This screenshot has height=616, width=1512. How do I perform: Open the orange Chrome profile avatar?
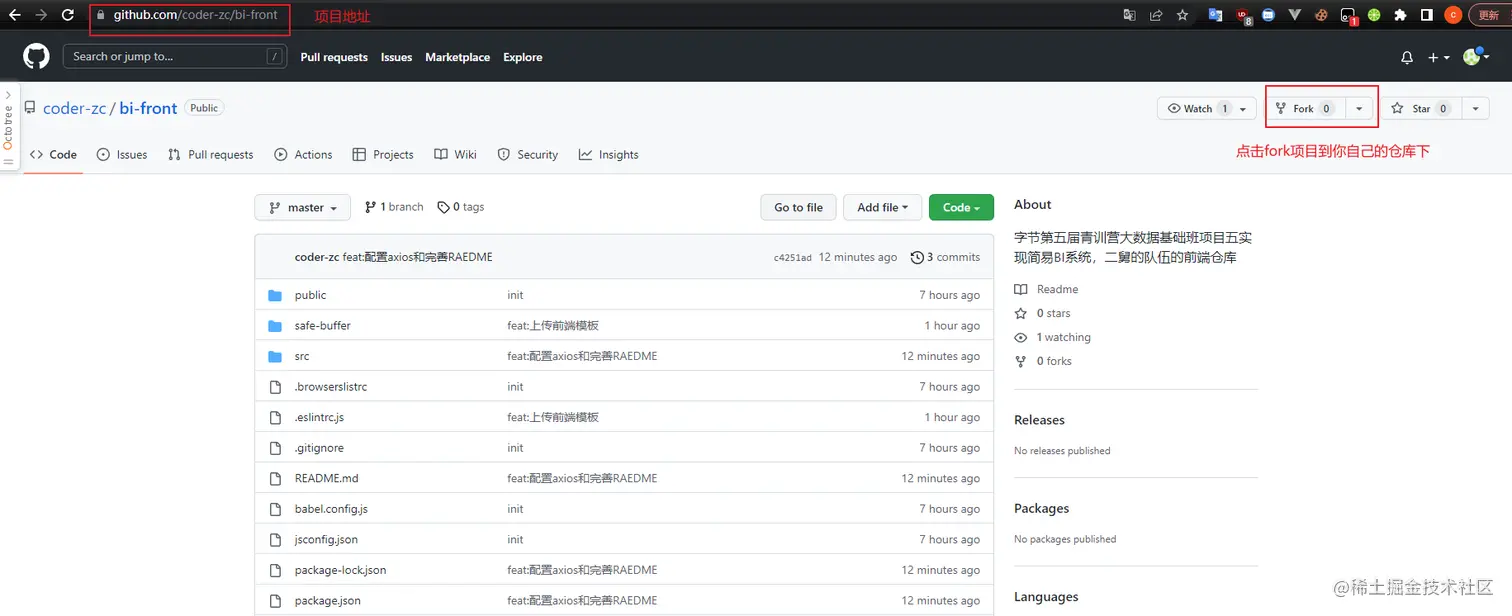pos(1453,15)
